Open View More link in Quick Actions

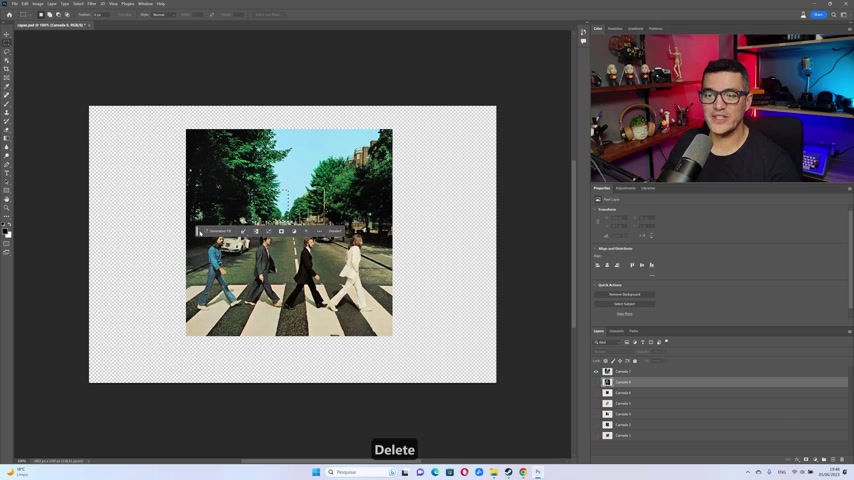point(624,314)
